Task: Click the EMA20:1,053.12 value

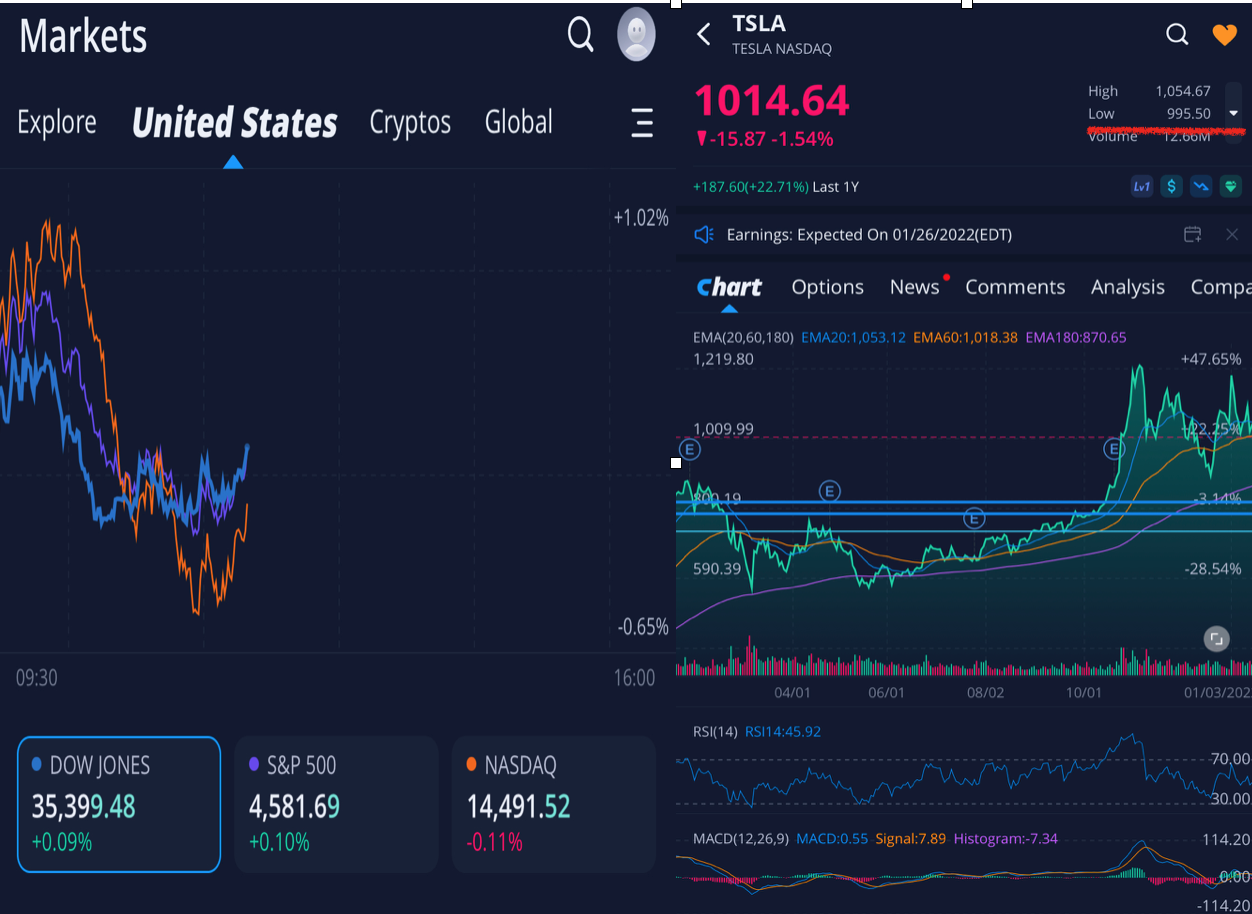Action: [x=853, y=338]
